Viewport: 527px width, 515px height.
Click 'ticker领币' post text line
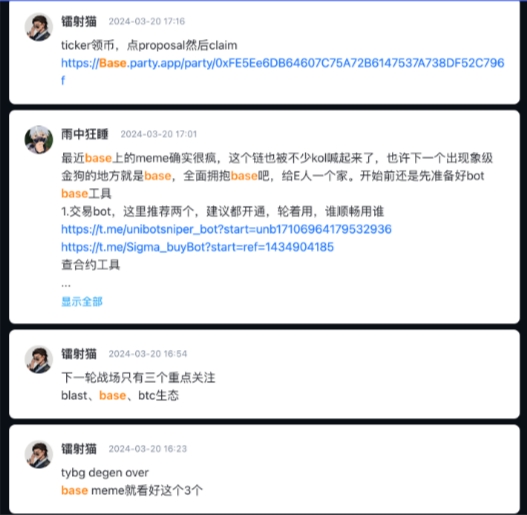pos(149,45)
